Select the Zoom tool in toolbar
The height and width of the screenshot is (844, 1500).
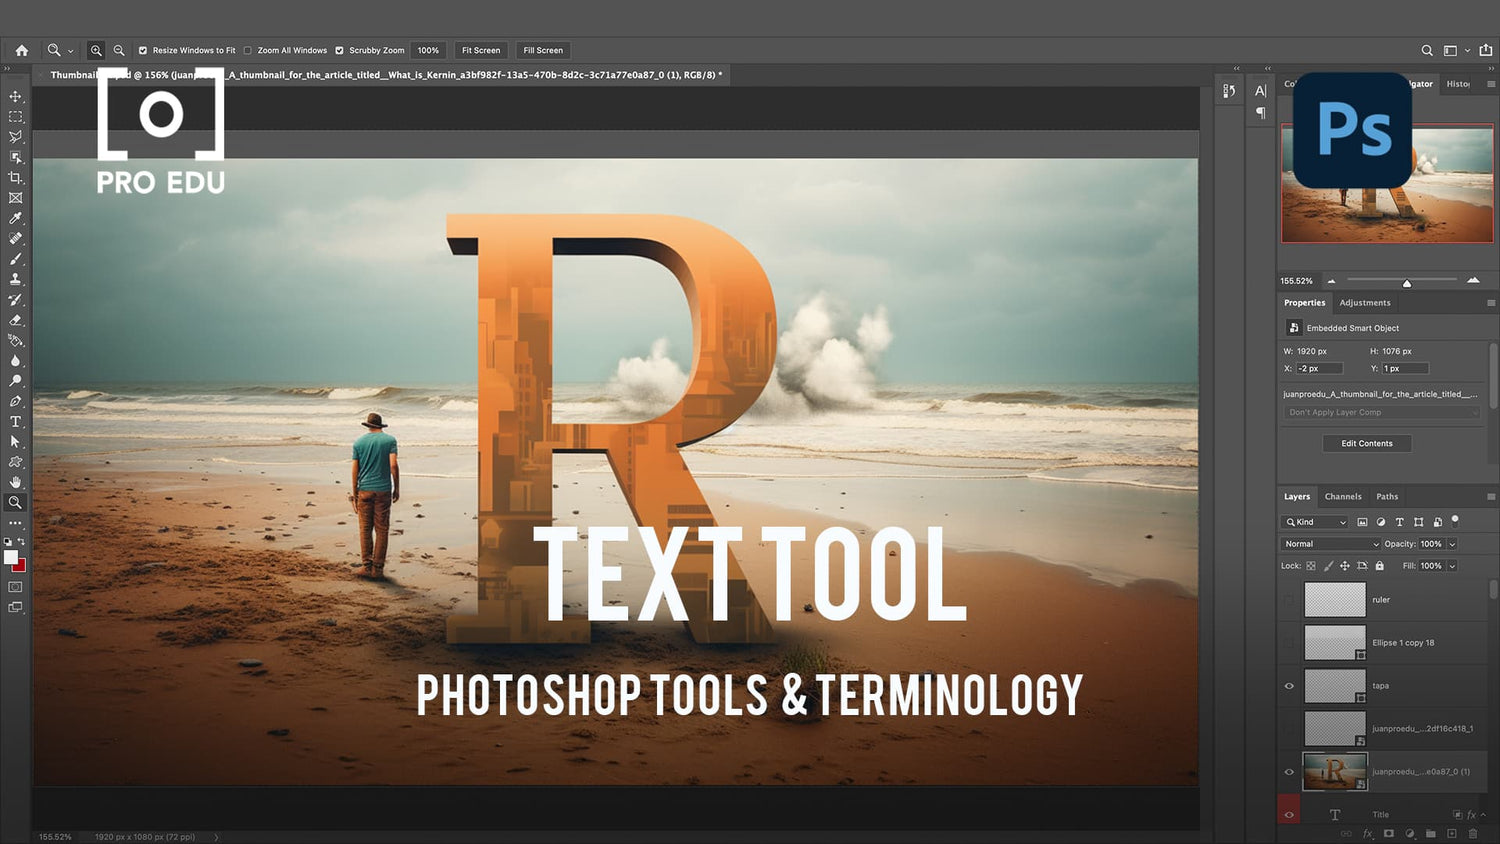coord(15,502)
